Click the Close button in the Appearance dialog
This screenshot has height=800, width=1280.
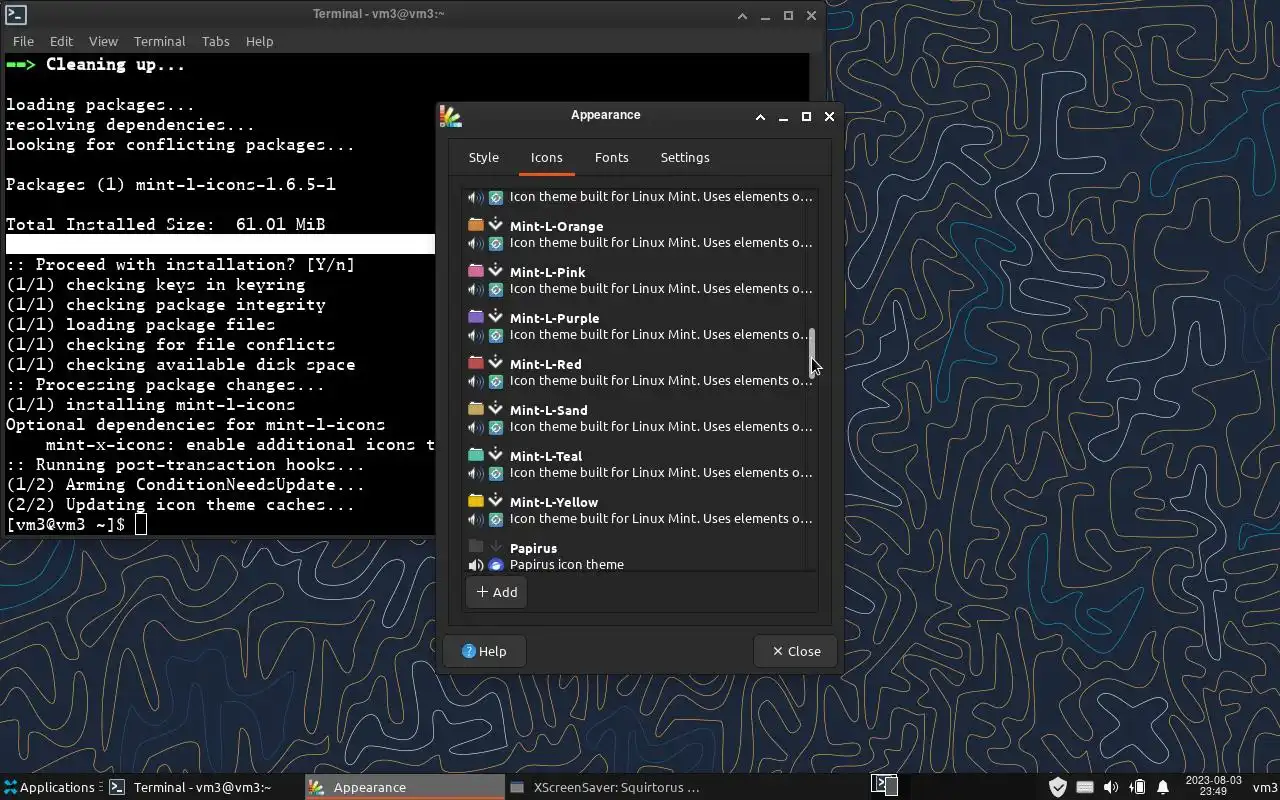click(796, 651)
